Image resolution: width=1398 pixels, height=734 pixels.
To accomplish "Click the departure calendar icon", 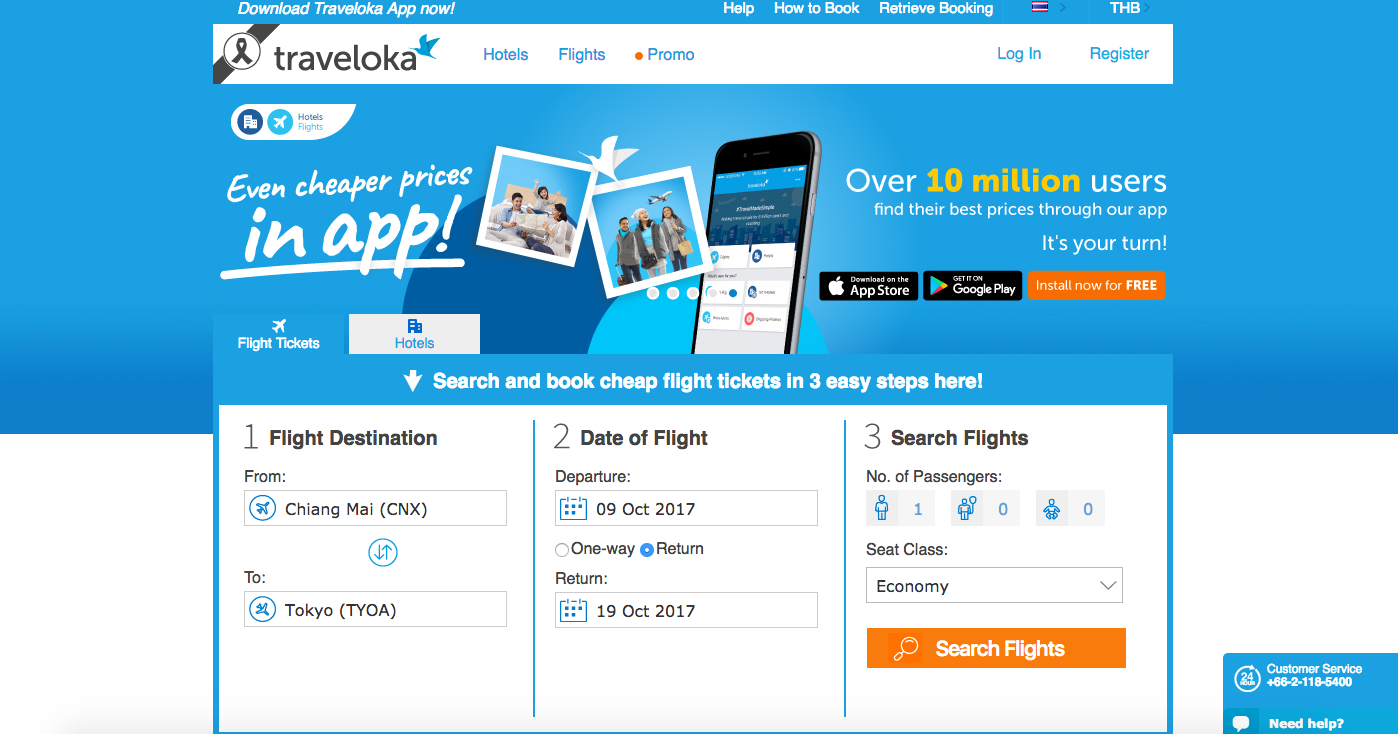I will click(573, 508).
